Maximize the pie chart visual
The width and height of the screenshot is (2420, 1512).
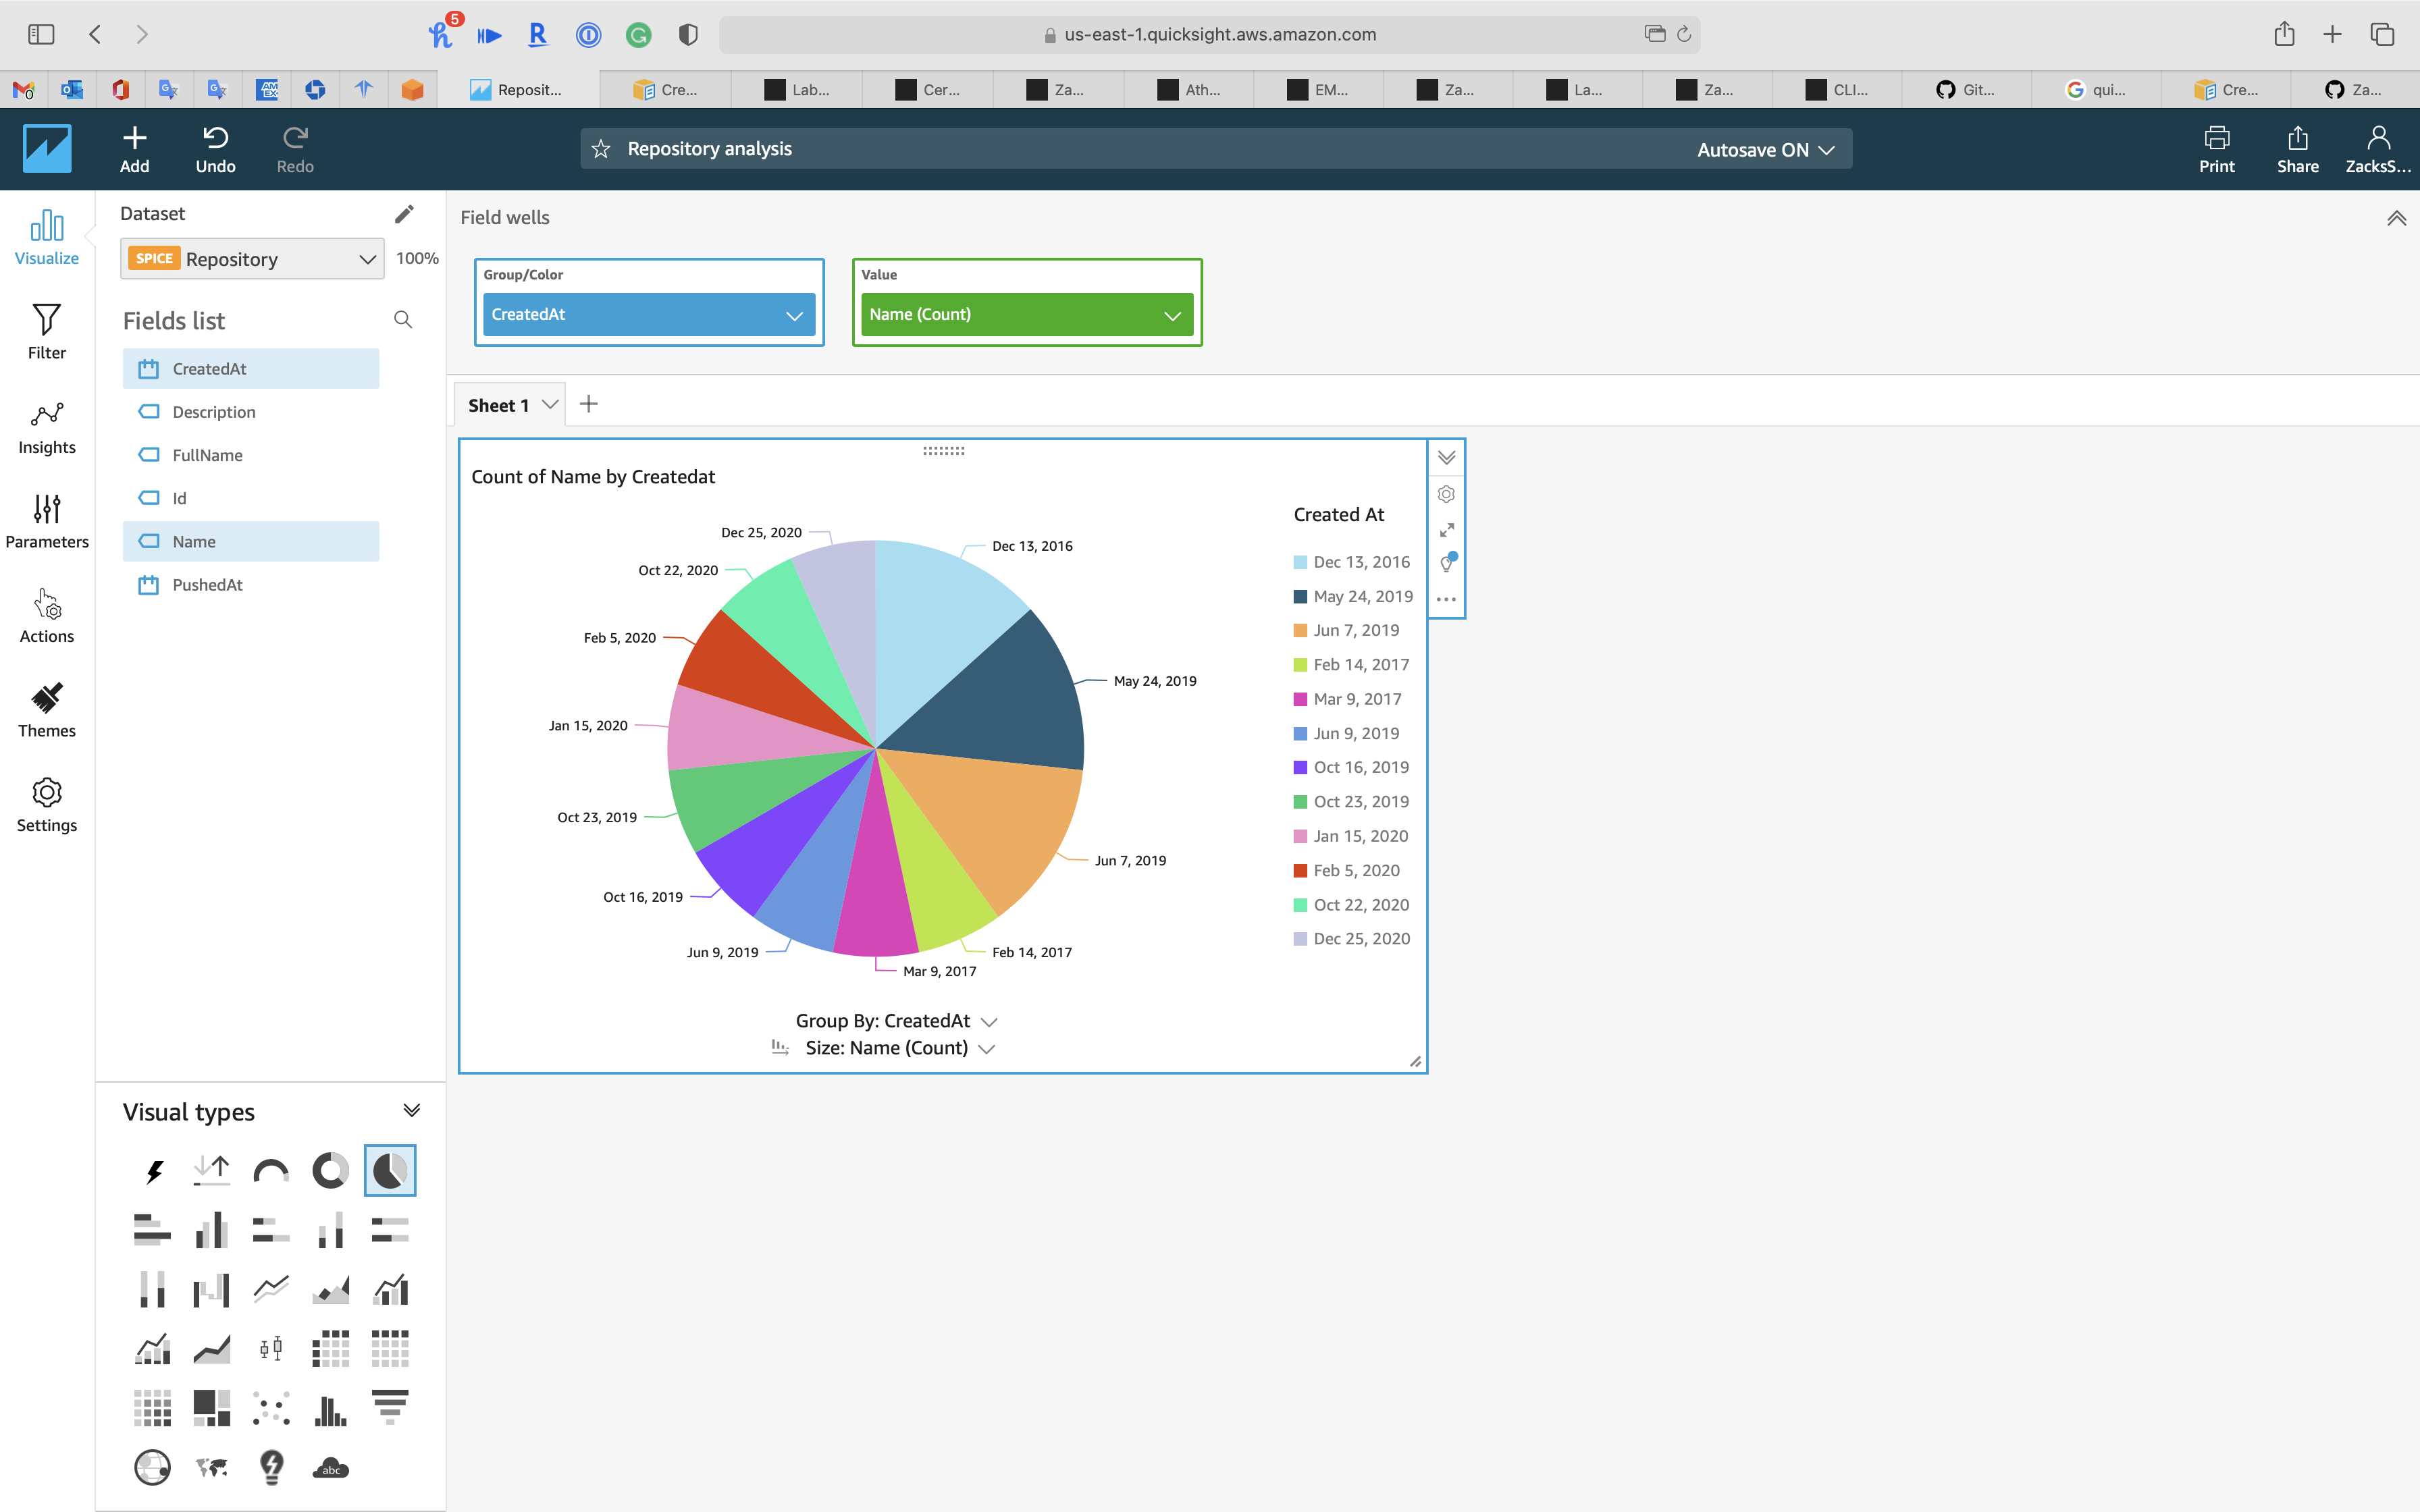pos(1446,530)
